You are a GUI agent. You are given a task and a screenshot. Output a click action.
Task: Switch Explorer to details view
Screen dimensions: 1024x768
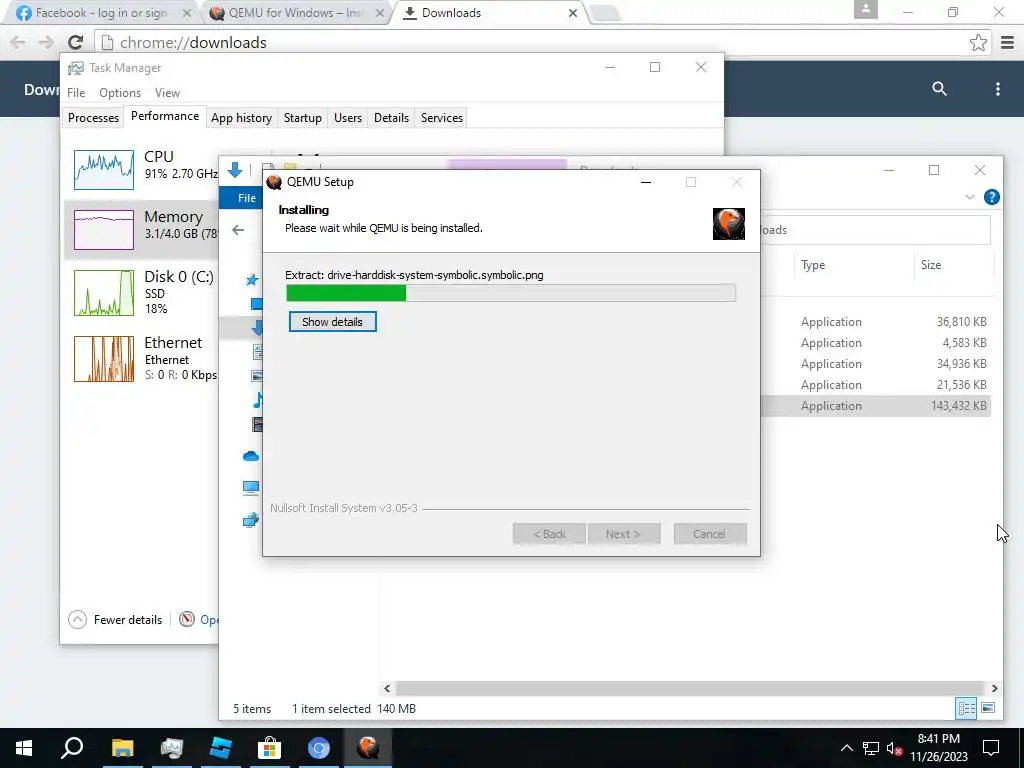click(966, 709)
